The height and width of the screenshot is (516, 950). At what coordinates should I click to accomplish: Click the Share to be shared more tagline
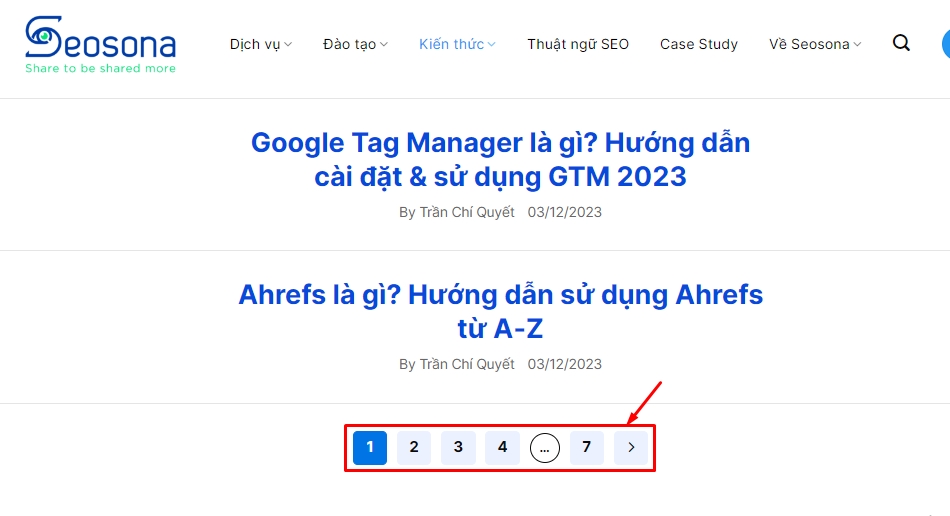tap(101, 68)
